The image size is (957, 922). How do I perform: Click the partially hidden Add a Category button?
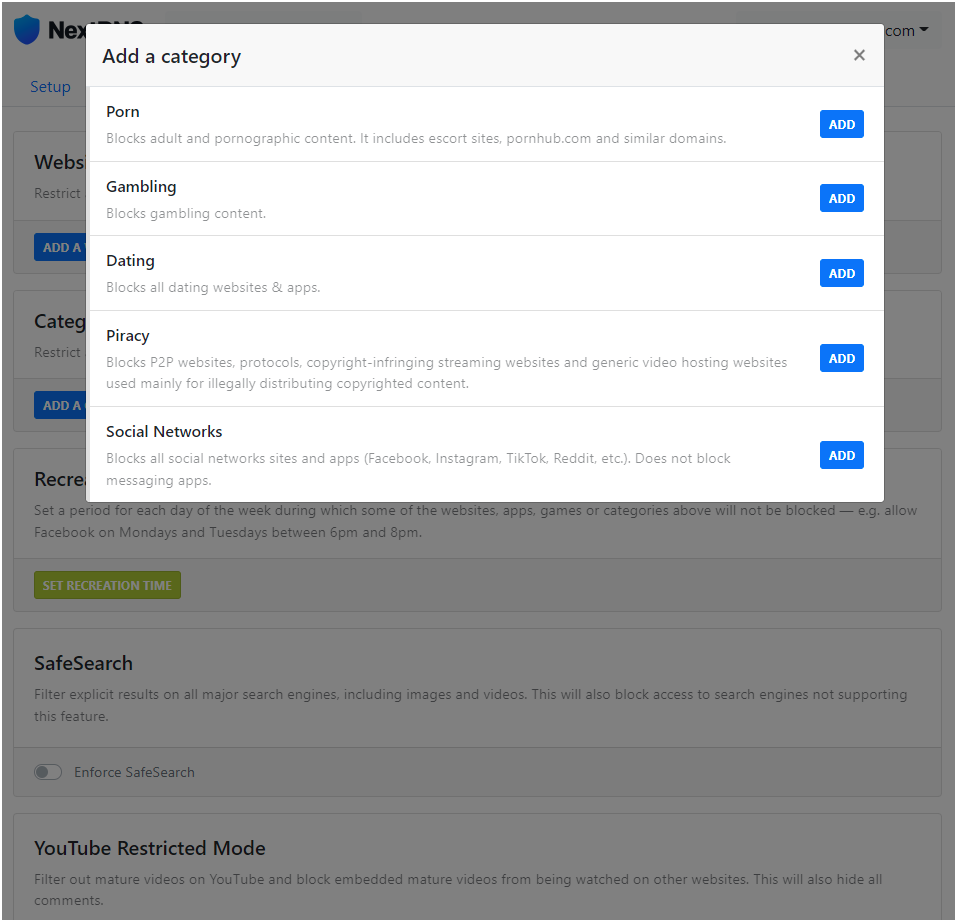point(59,405)
